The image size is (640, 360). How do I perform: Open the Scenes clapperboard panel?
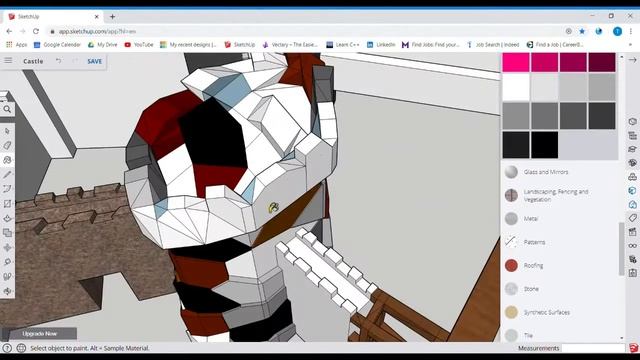[632, 232]
